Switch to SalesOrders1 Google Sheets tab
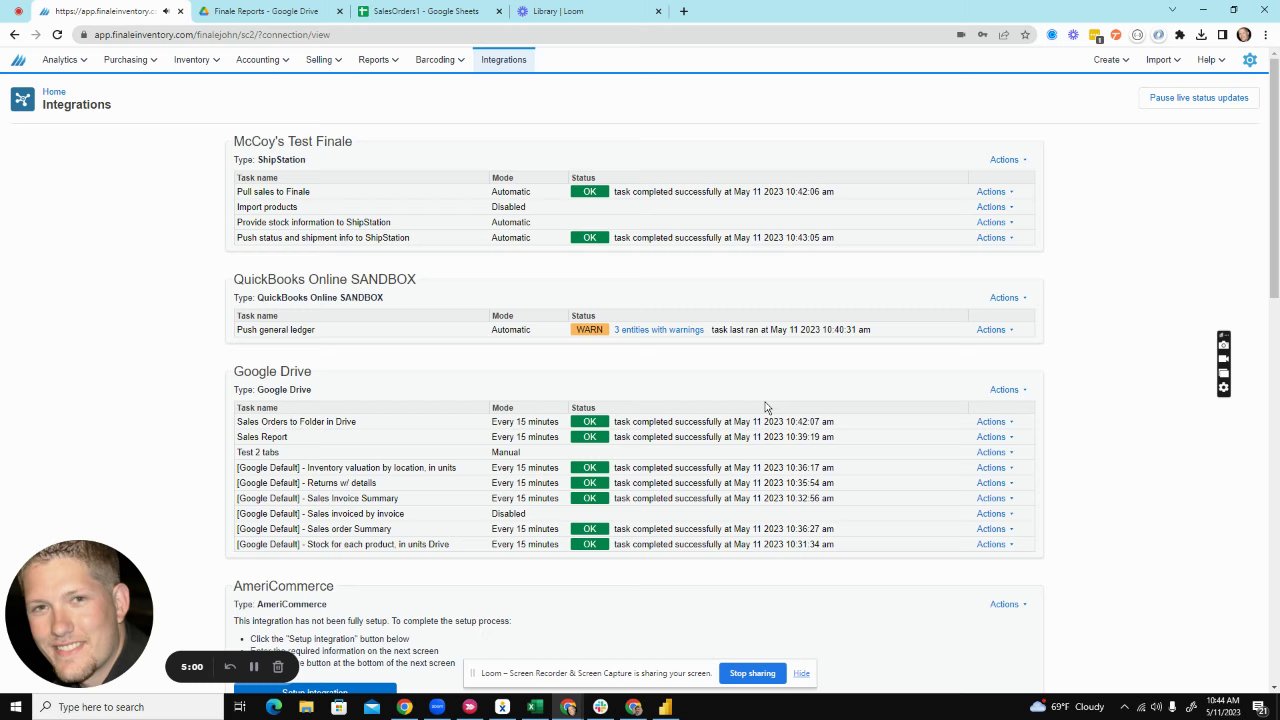This screenshot has width=1280, height=720. 428,11
